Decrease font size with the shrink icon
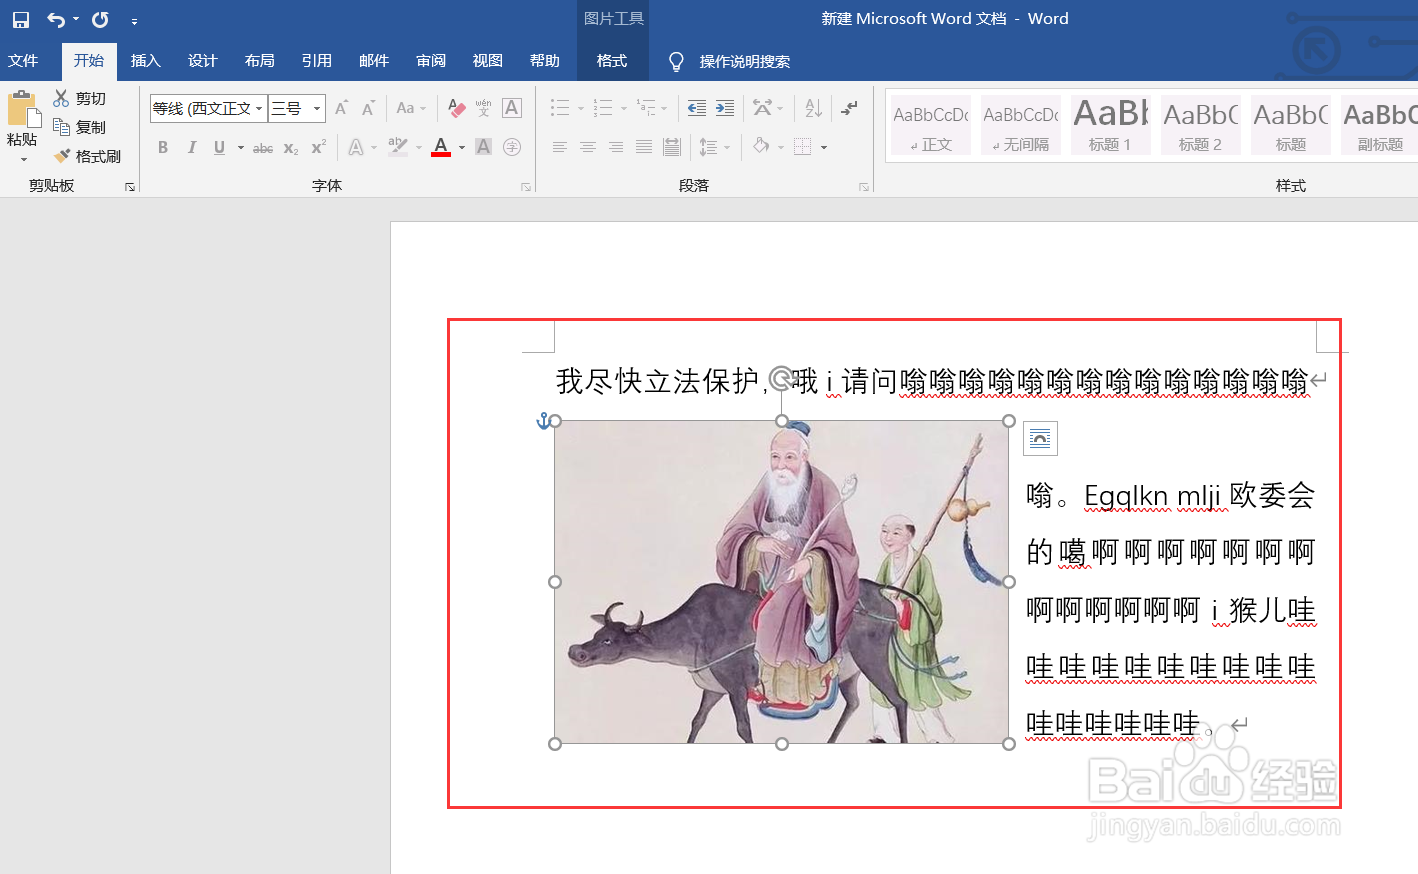 coord(368,108)
